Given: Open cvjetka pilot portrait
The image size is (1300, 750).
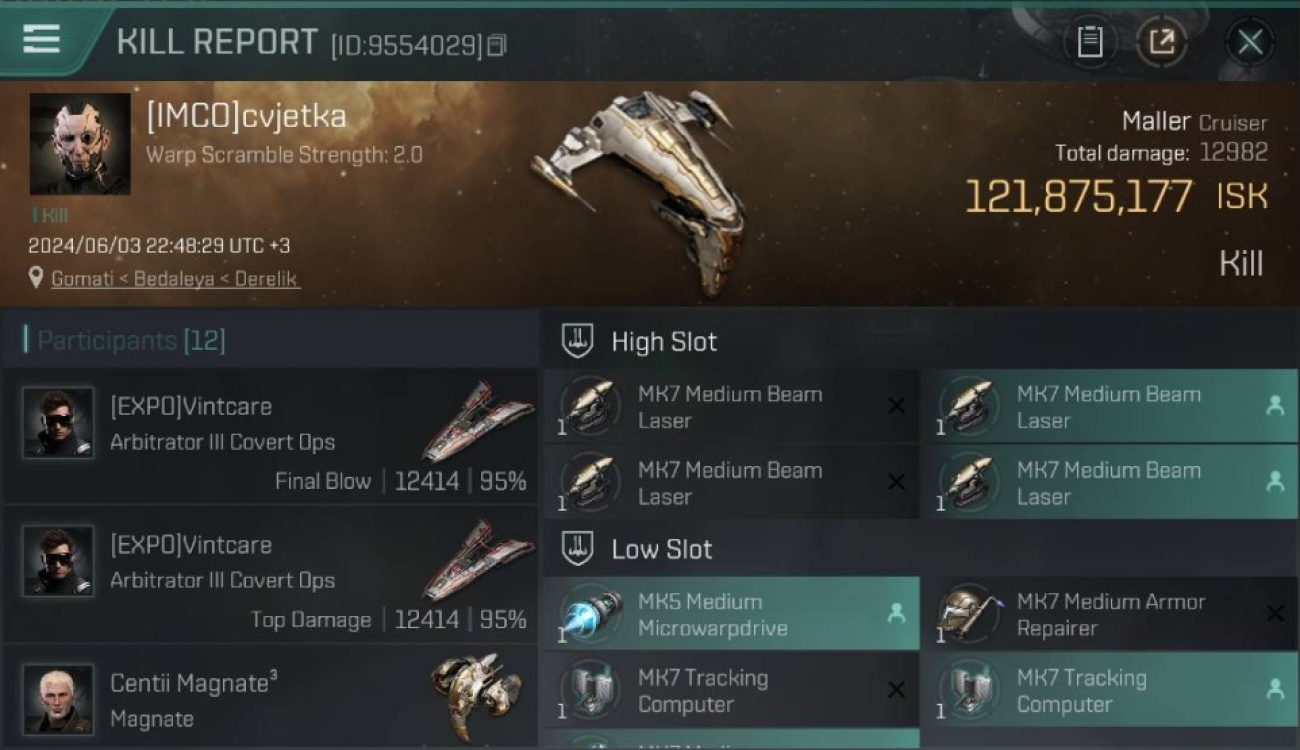Looking at the screenshot, I should click(x=80, y=144).
